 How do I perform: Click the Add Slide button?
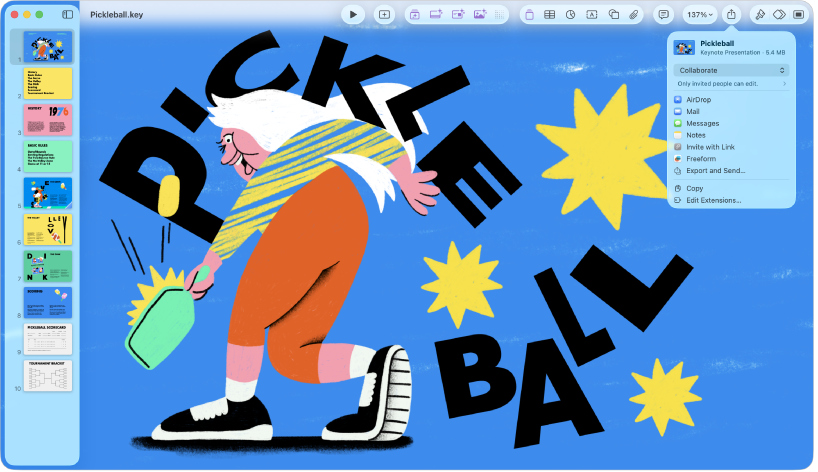(x=384, y=14)
